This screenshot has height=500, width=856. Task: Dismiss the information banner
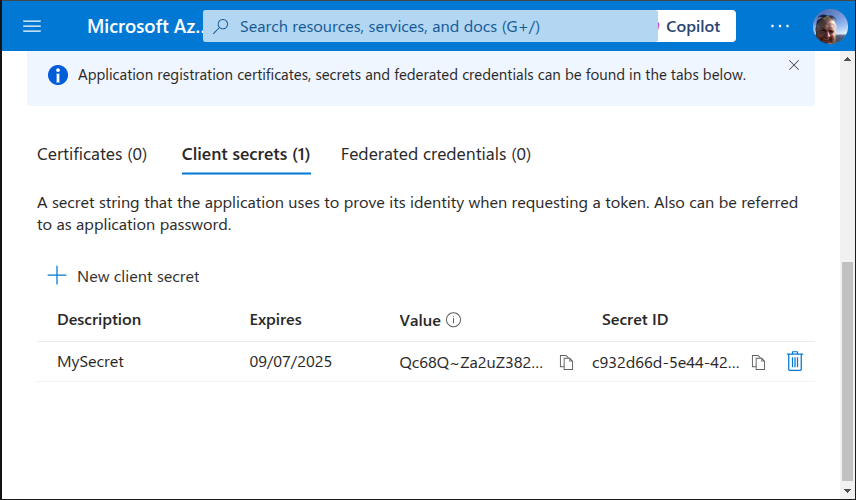click(794, 66)
